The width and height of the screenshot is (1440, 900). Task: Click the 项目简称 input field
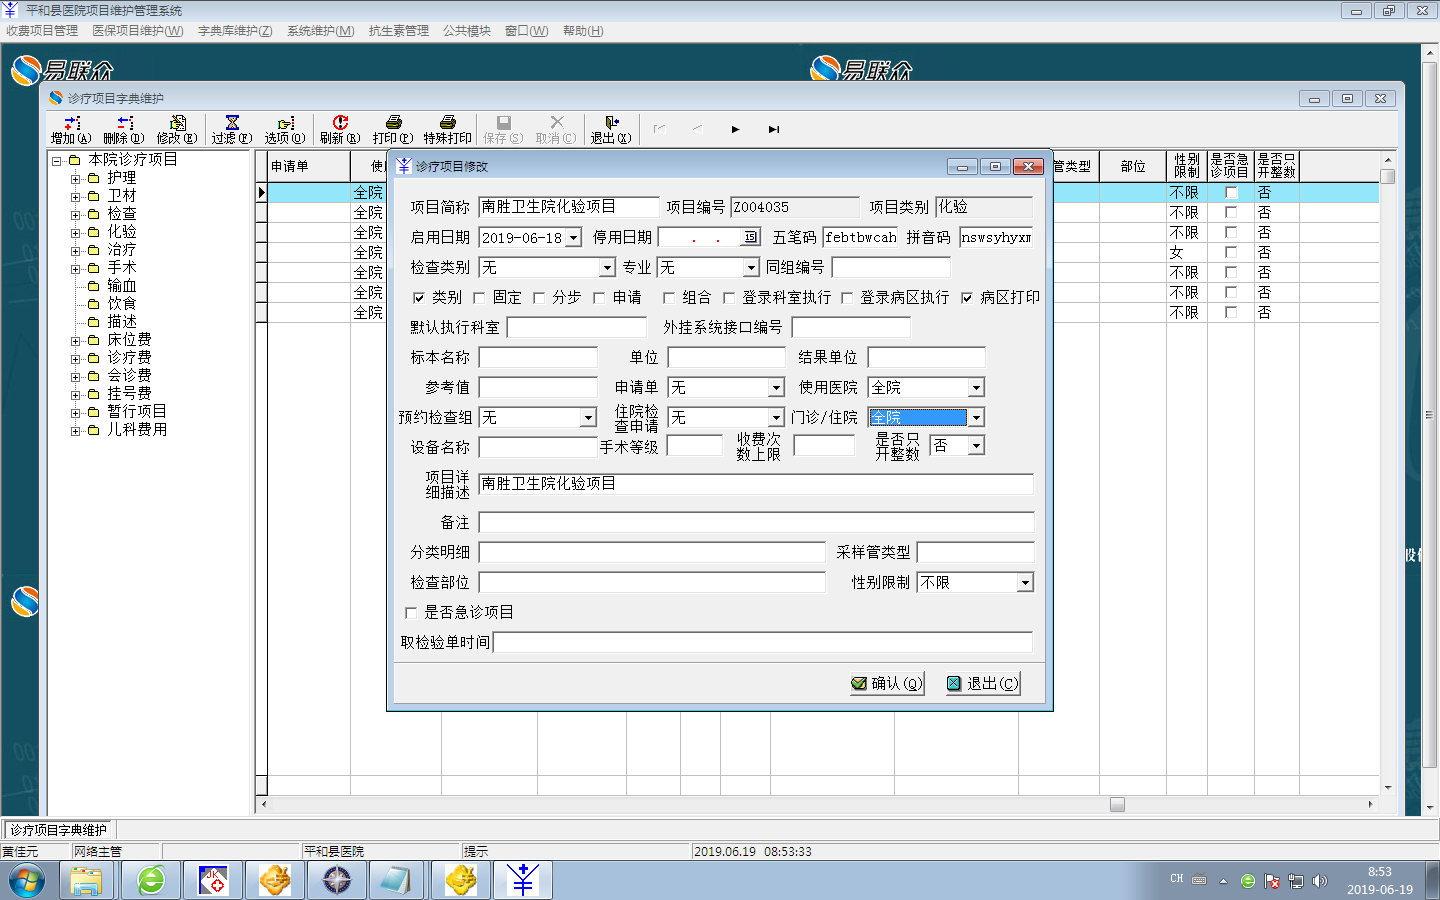[569, 207]
